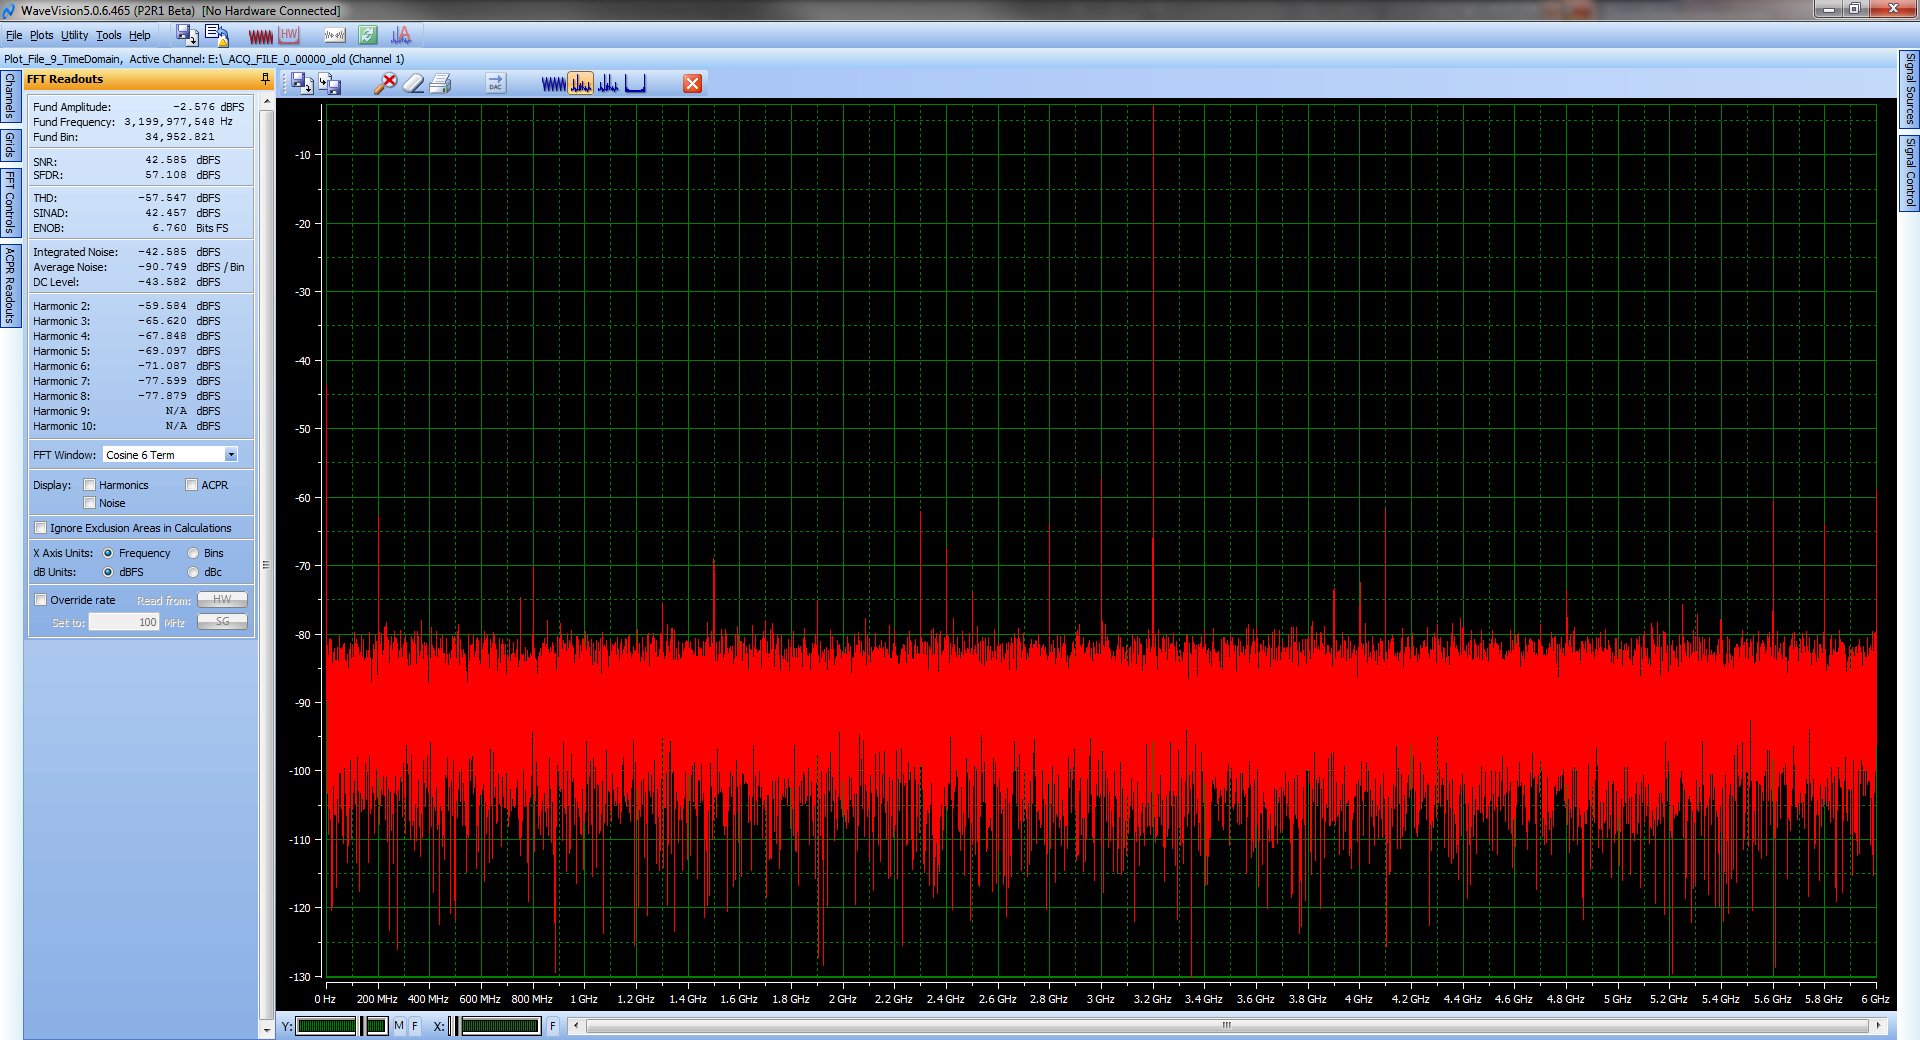The width and height of the screenshot is (1920, 1040).
Task: Click the readouts panel scroll-down arrow
Action: click(266, 1029)
